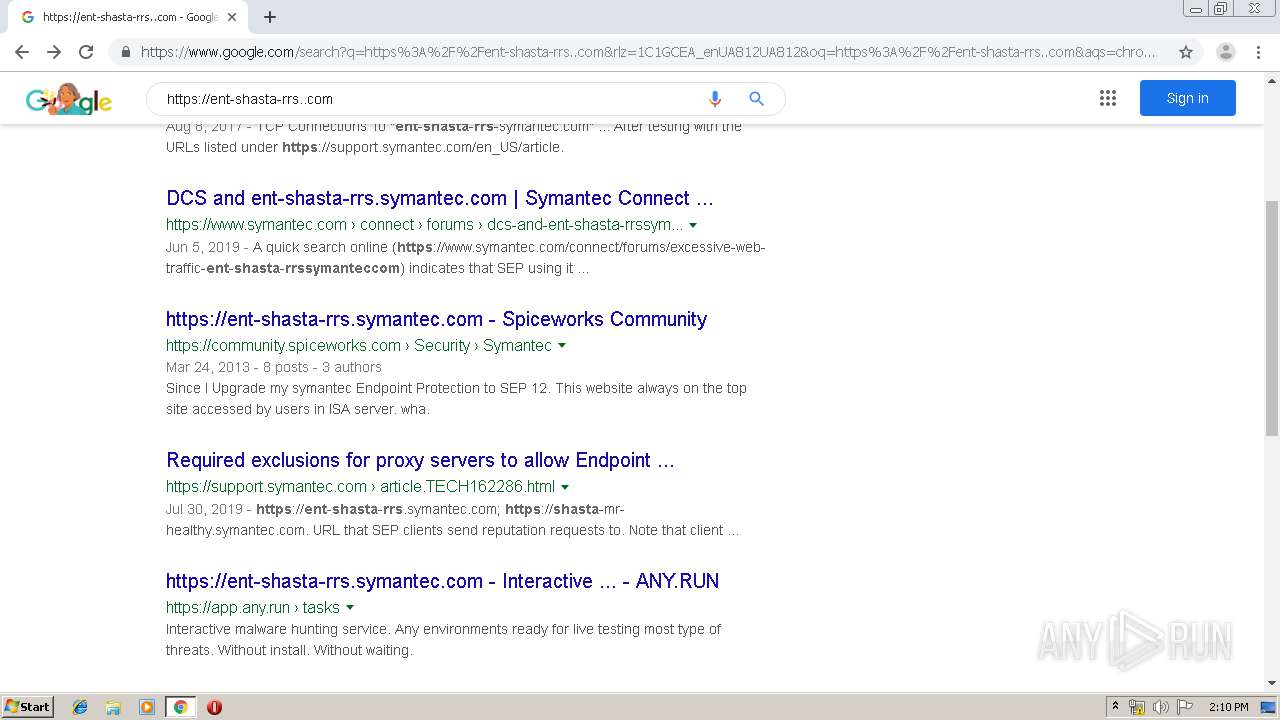This screenshot has height=720, width=1280.
Task: Click the Sign in button
Action: [1187, 98]
